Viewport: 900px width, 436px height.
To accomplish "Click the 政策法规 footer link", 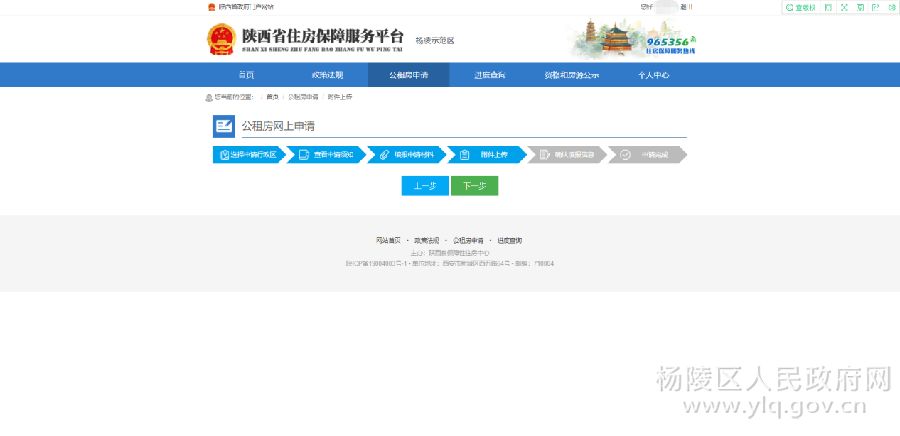I will [427, 241].
